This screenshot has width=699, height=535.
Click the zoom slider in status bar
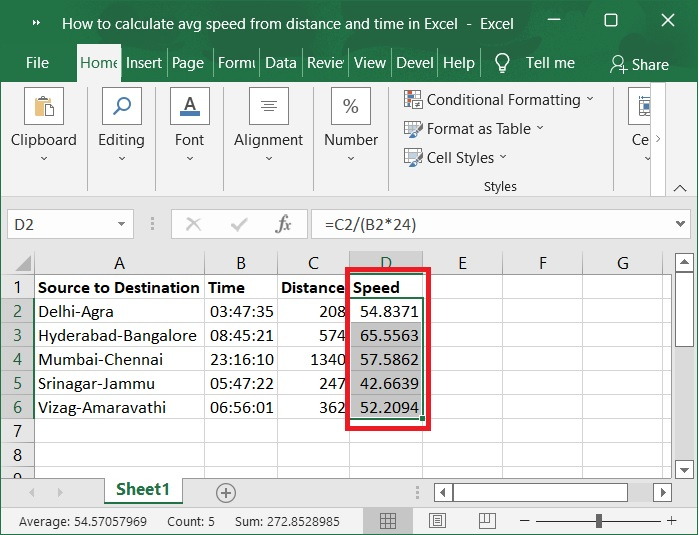598,521
